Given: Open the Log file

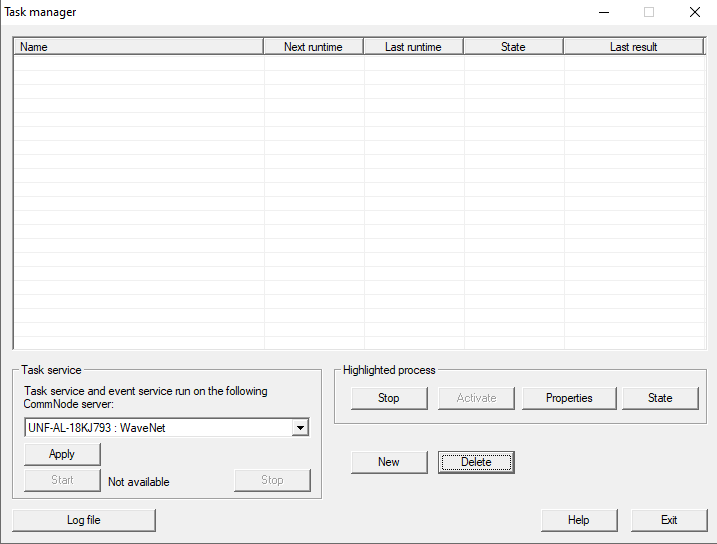Looking at the screenshot, I should pyautogui.click(x=84, y=520).
